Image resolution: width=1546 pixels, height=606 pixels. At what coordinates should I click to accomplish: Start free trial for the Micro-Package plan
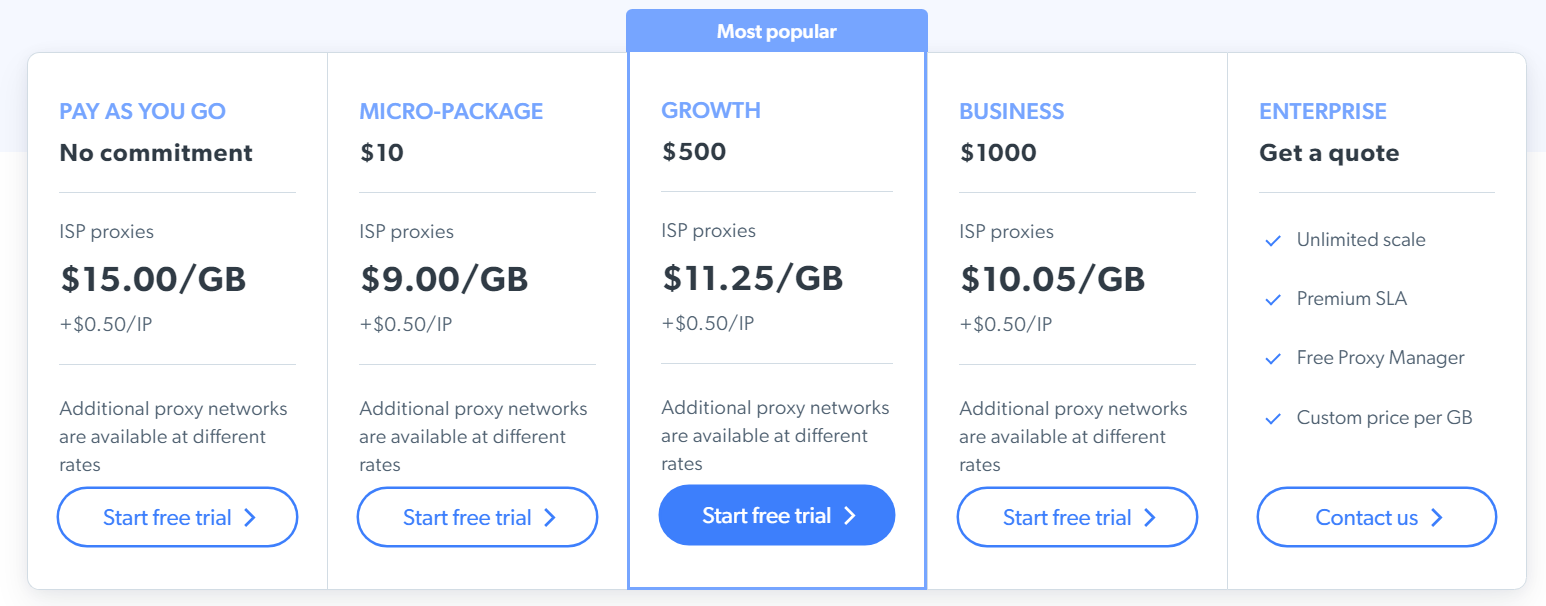click(477, 518)
